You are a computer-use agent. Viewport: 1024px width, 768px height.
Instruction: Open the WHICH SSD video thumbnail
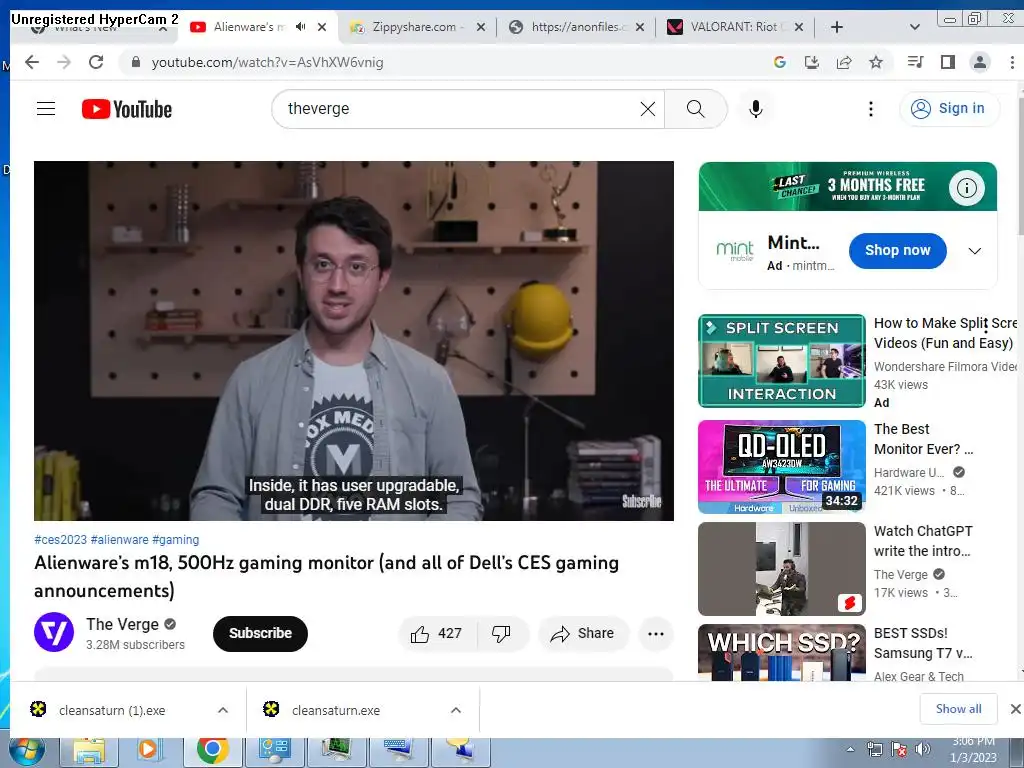[x=782, y=652]
